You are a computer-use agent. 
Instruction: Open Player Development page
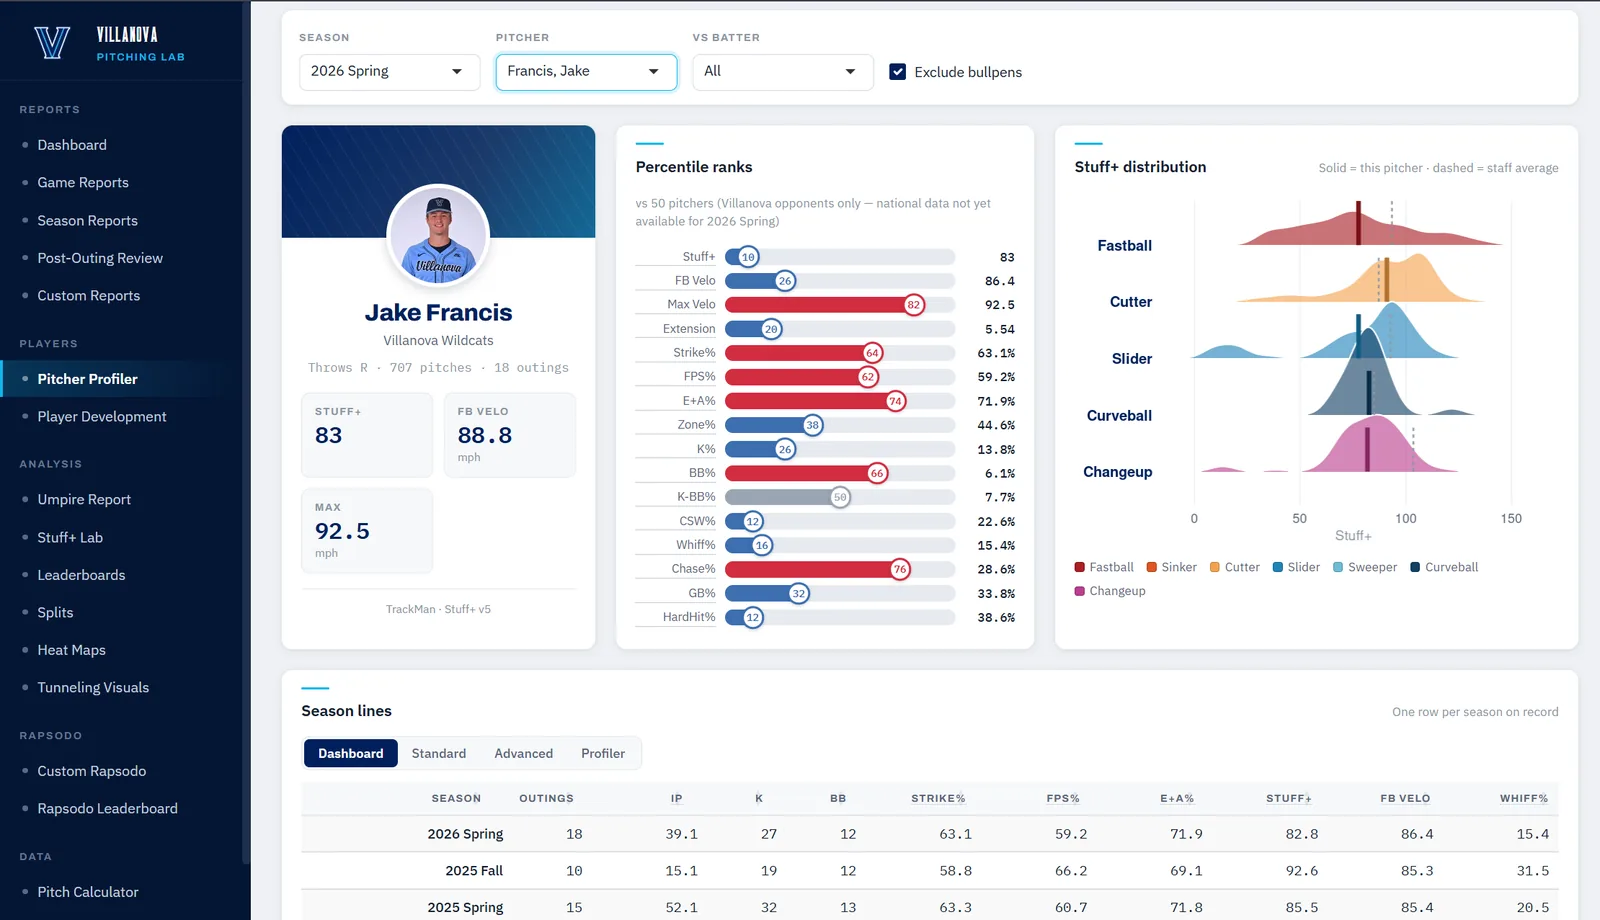point(102,417)
